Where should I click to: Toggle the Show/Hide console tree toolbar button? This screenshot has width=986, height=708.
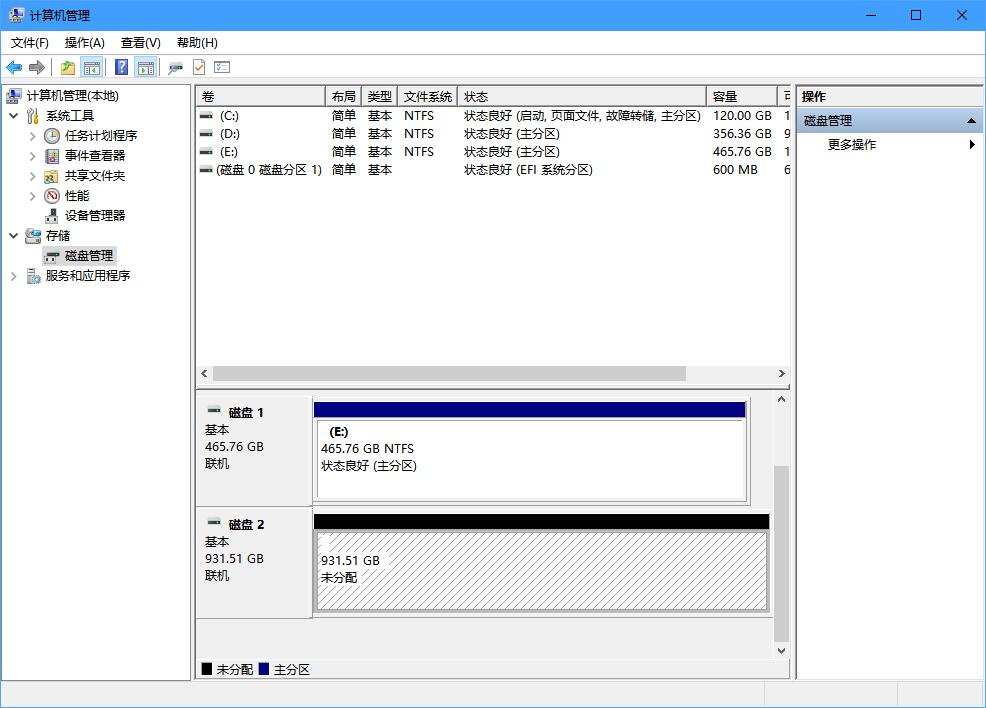(91, 67)
